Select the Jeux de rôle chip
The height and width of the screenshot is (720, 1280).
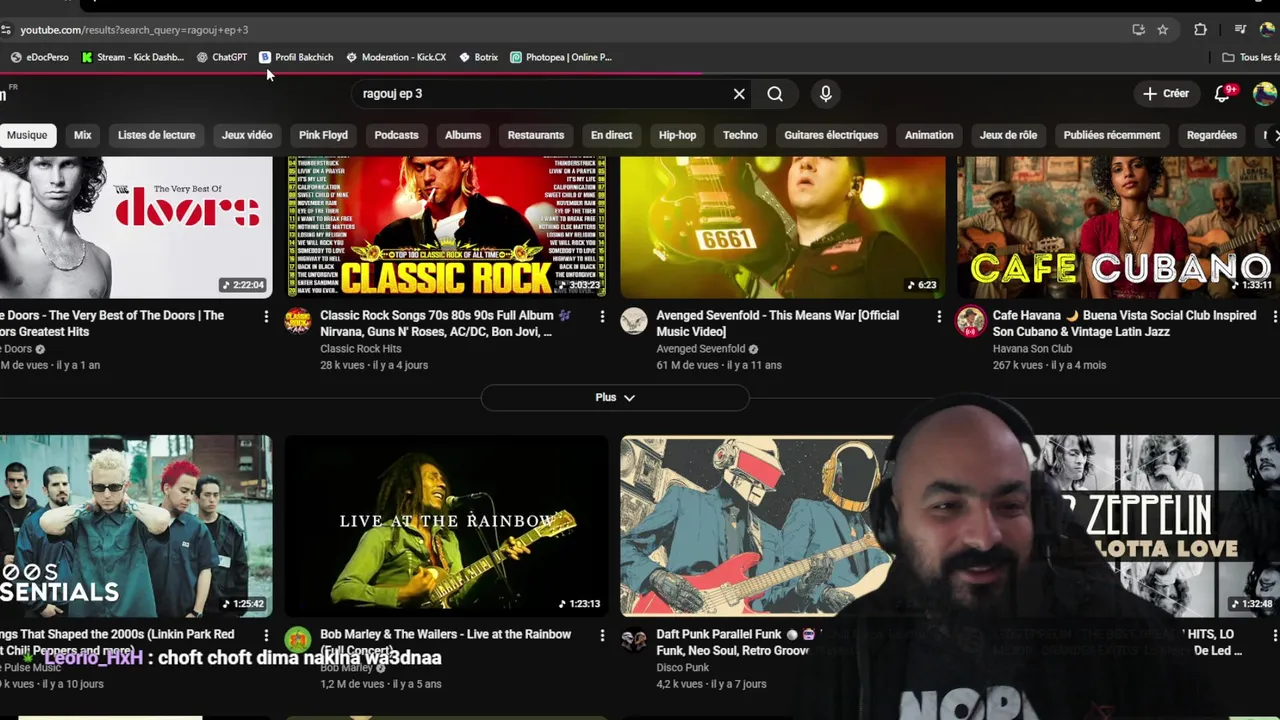pos(1008,135)
